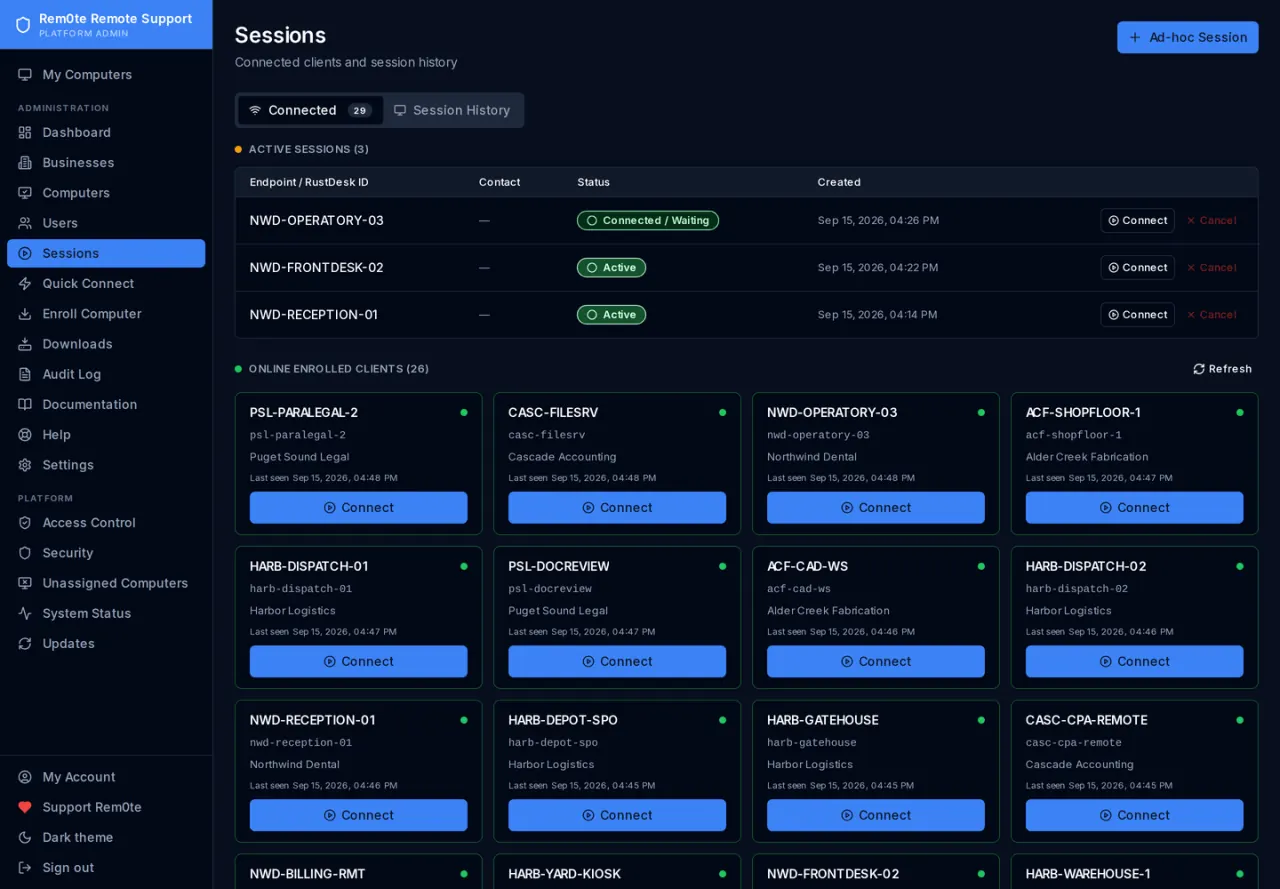Click the My Computers monitor icon
1280x889 pixels.
click(25, 75)
